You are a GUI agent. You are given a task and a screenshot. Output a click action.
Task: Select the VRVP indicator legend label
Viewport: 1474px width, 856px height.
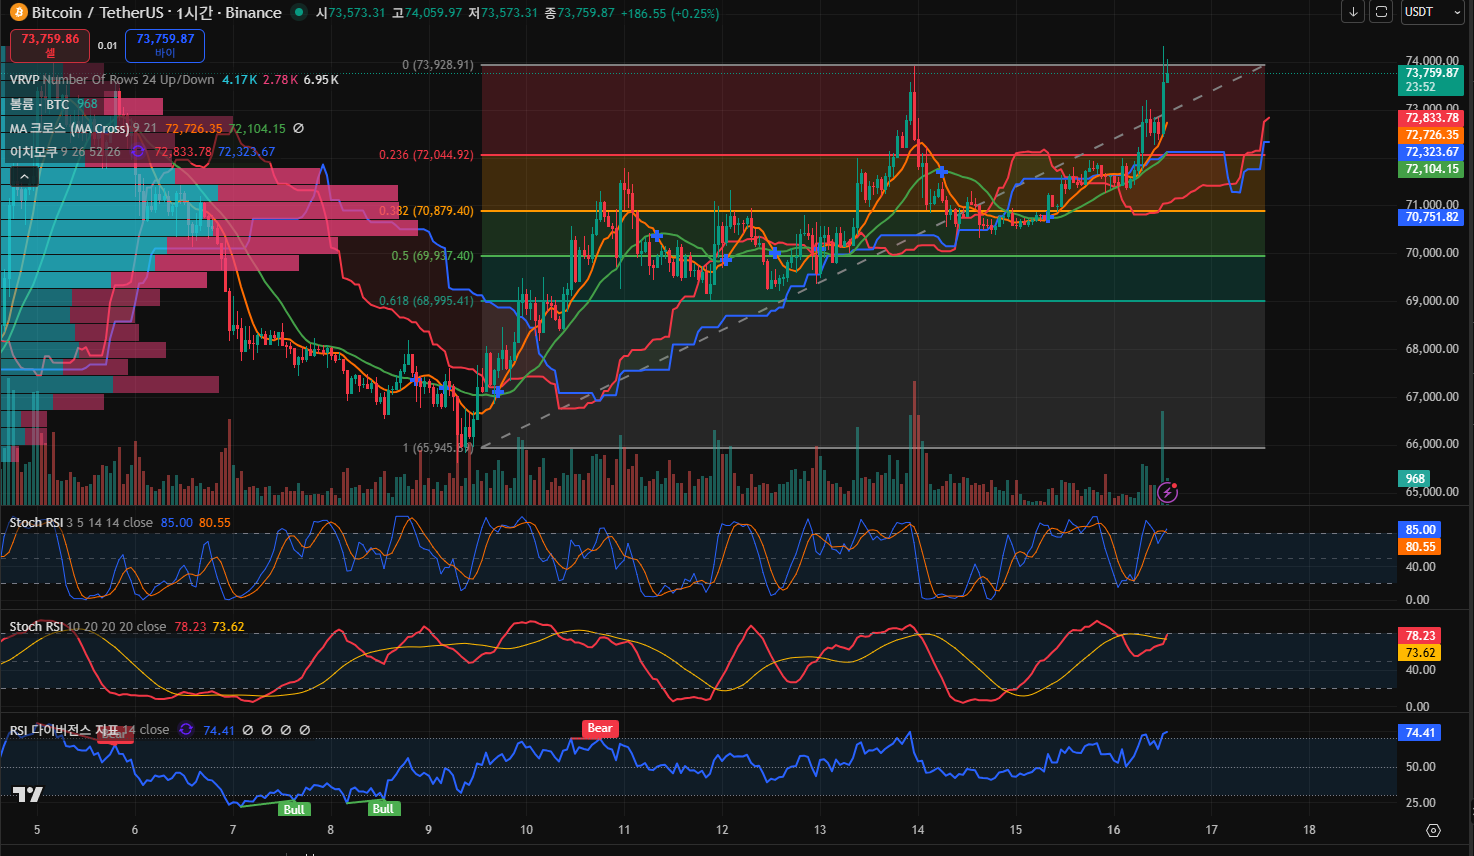(x=25, y=79)
